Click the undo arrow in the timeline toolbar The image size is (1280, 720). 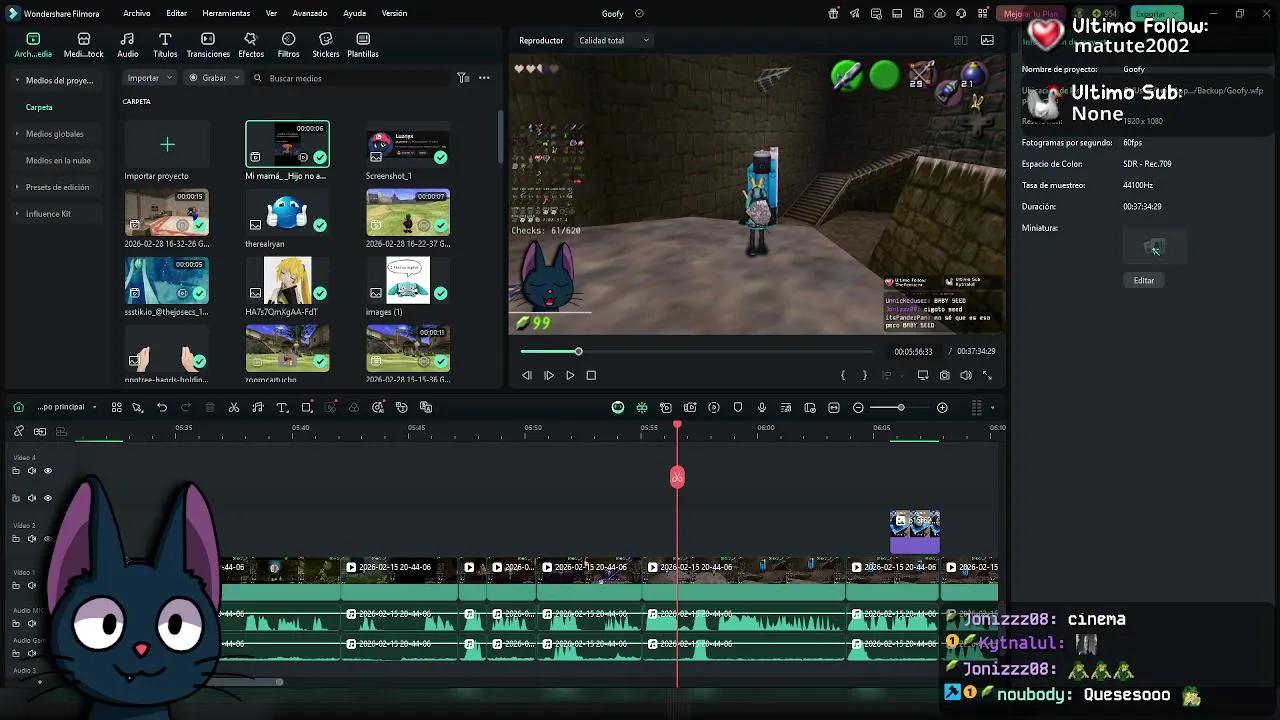pyautogui.click(x=162, y=407)
